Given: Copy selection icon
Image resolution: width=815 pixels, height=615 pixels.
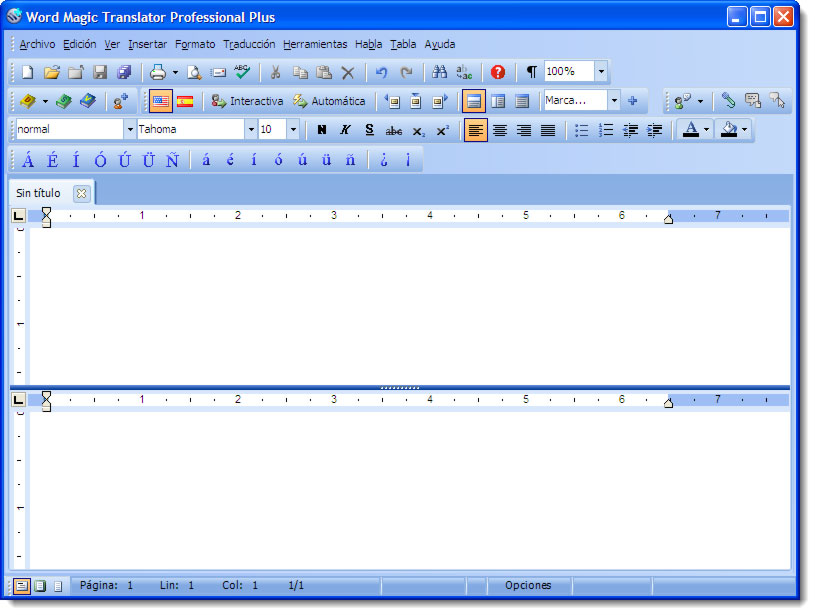Looking at the screenshot, I should (300, 72).
